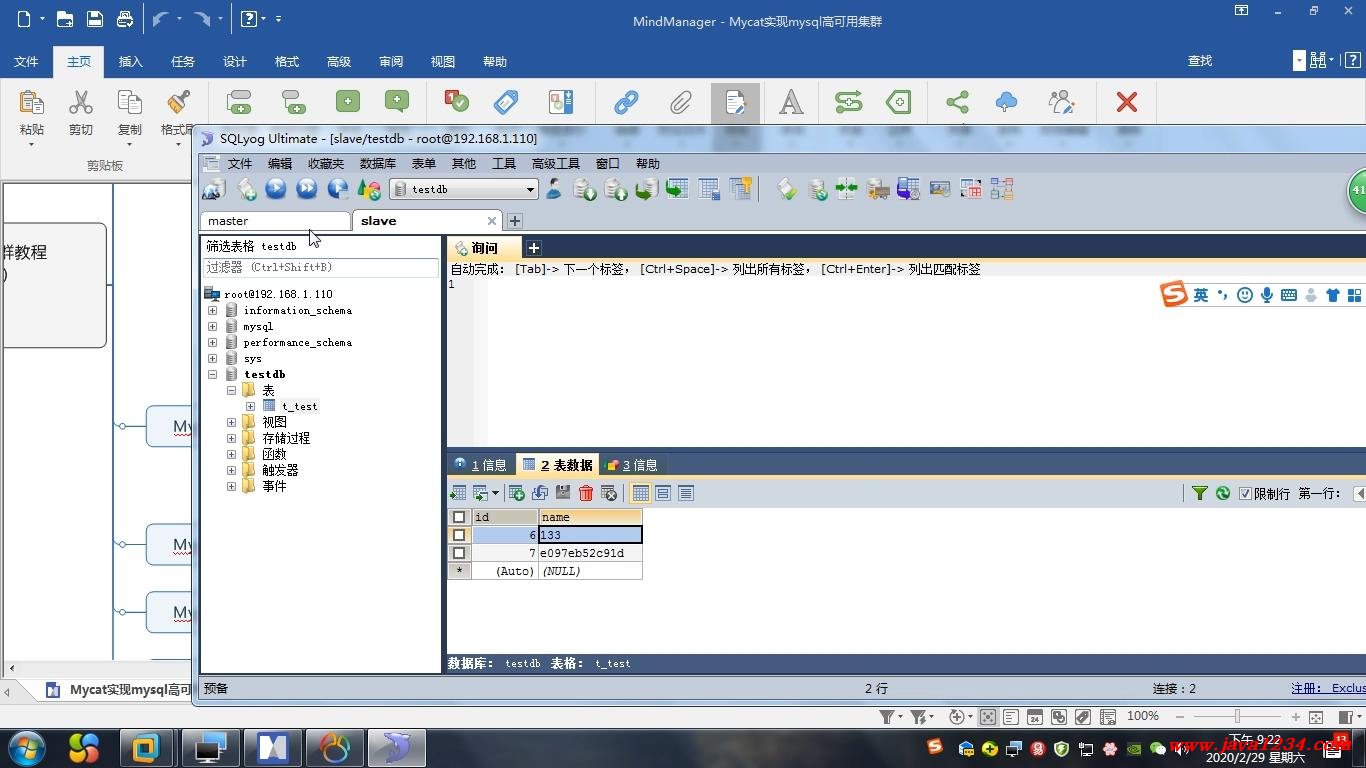Open the export dropdown arrow in result toolbar
Viewport: 1366px width, 768px height.
[495, 493]
